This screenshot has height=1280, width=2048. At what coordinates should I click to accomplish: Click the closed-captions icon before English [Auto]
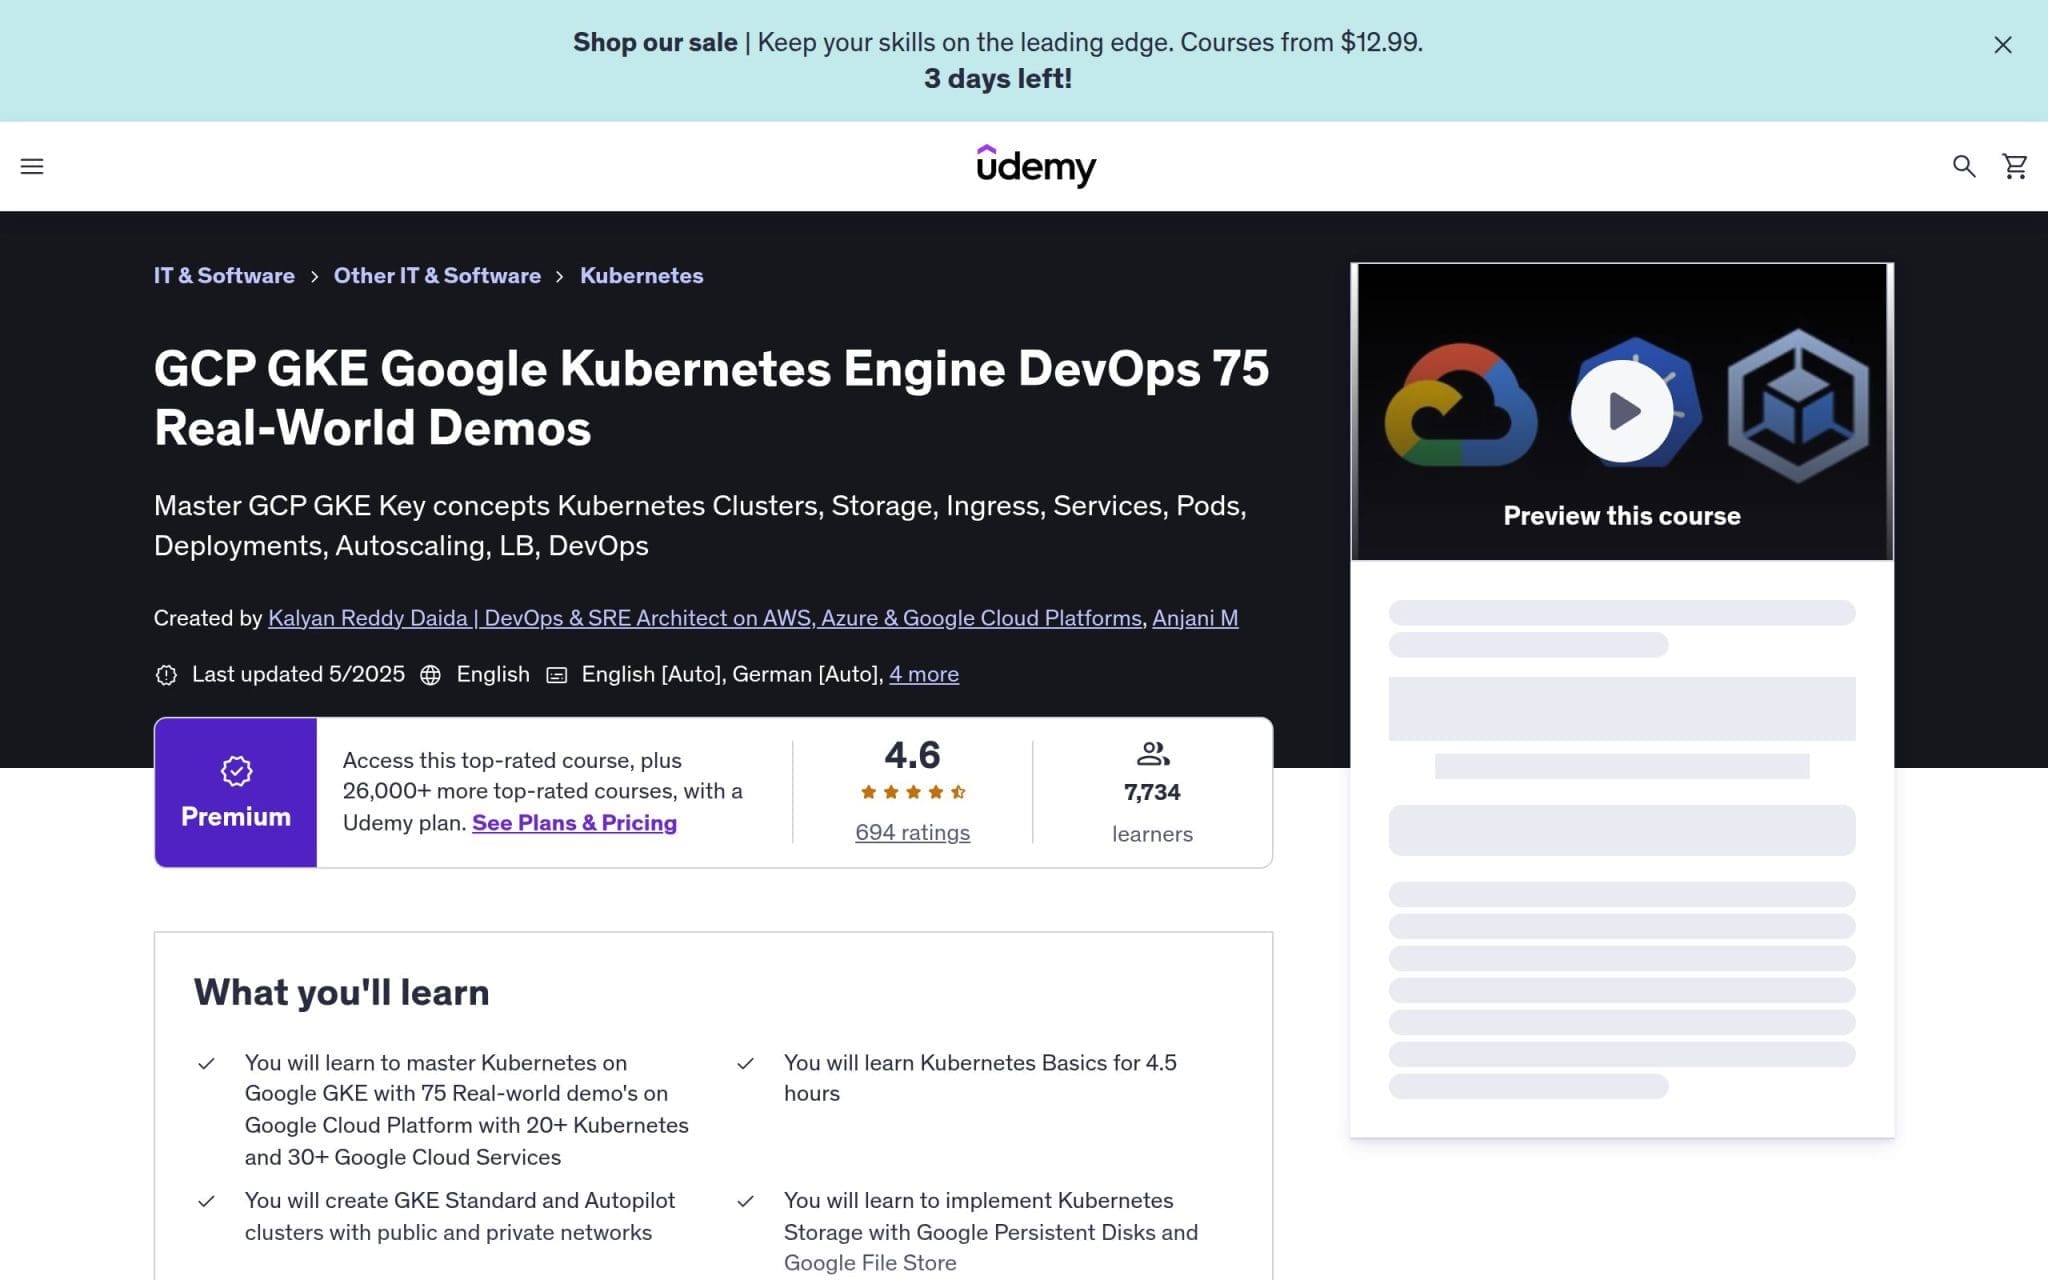point(557,674)
